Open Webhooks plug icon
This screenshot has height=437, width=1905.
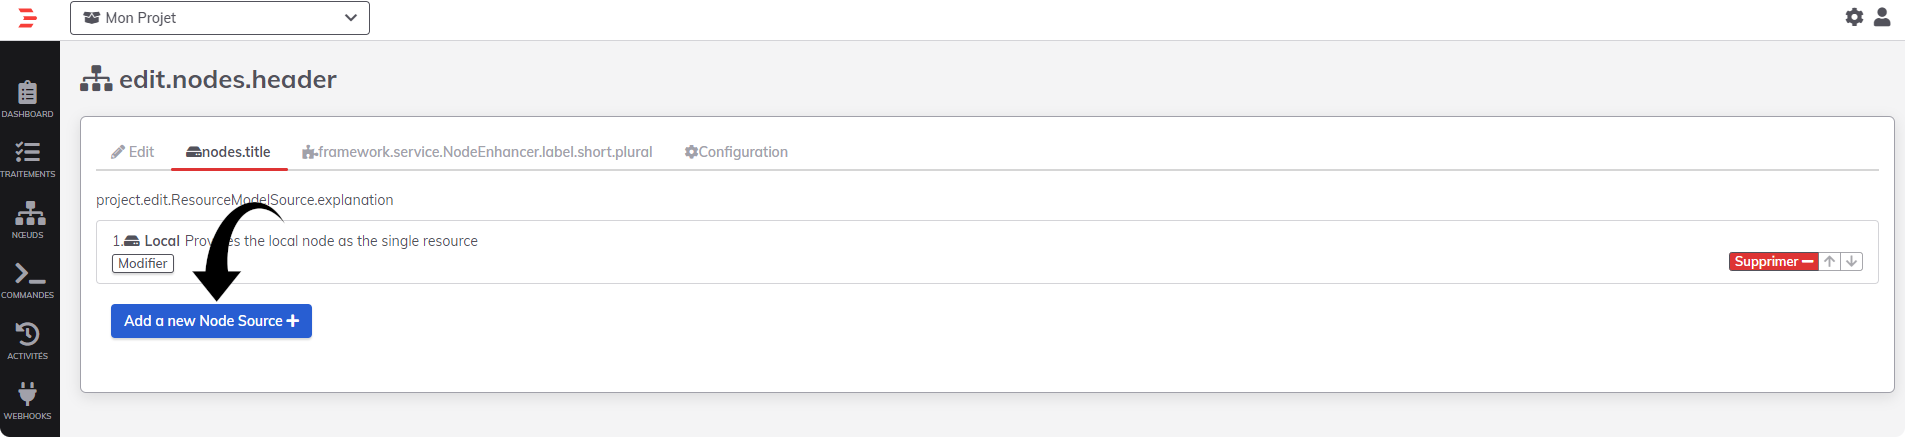coord(28,401)
